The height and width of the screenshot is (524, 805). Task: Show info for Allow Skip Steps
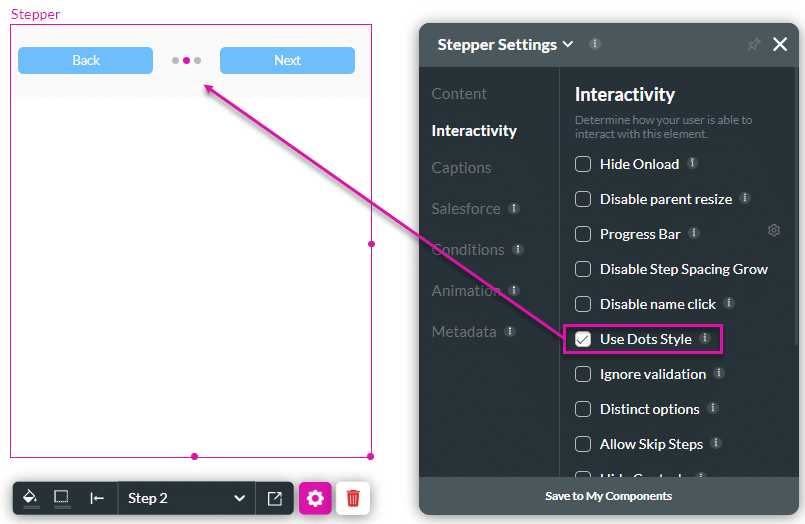tap(716, 442)
